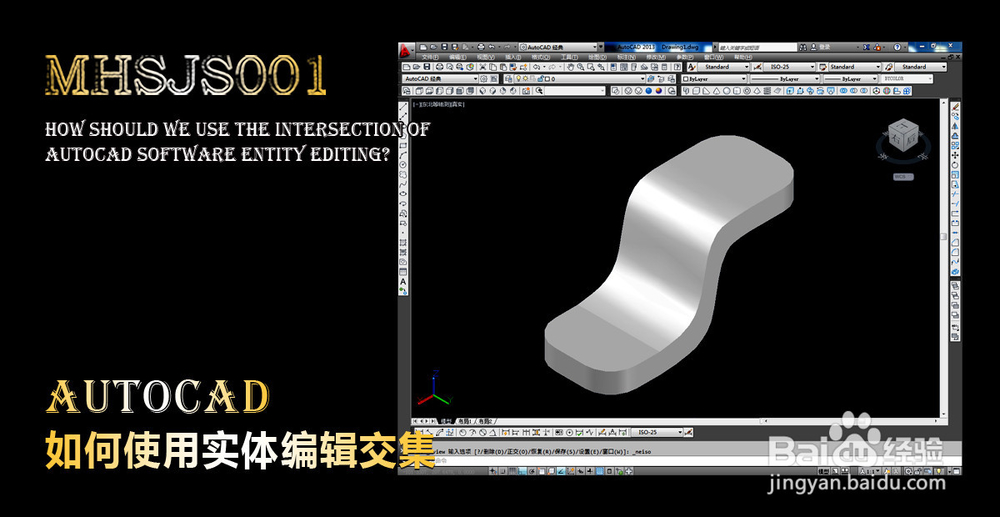Open the layer list dropdown showing layer 0
Screen dimensions: 1000x517
tap(580, 78)
